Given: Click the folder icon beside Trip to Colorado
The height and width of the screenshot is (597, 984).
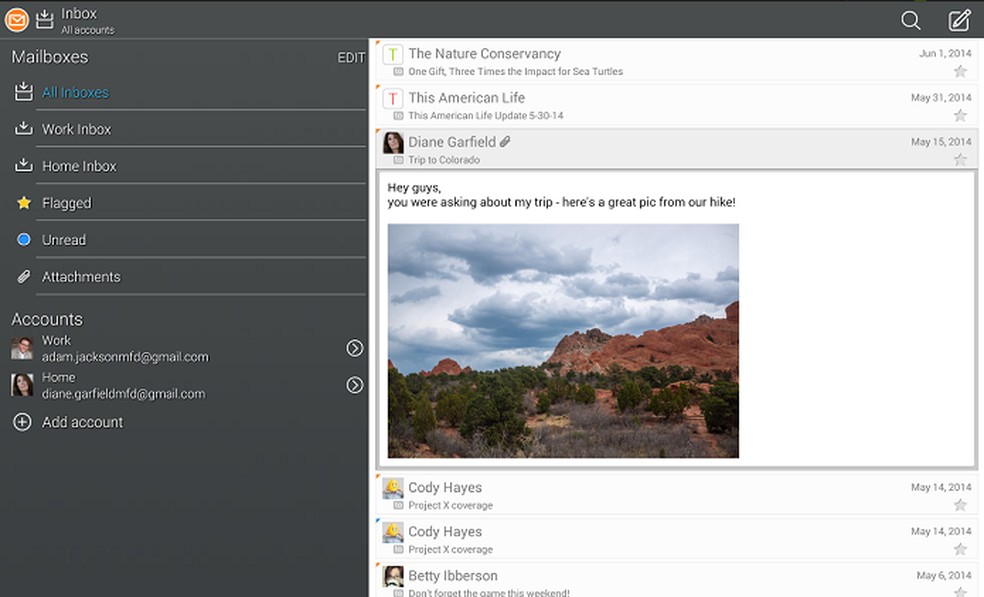Looking at the screenshot, I should tap(398, 160).
